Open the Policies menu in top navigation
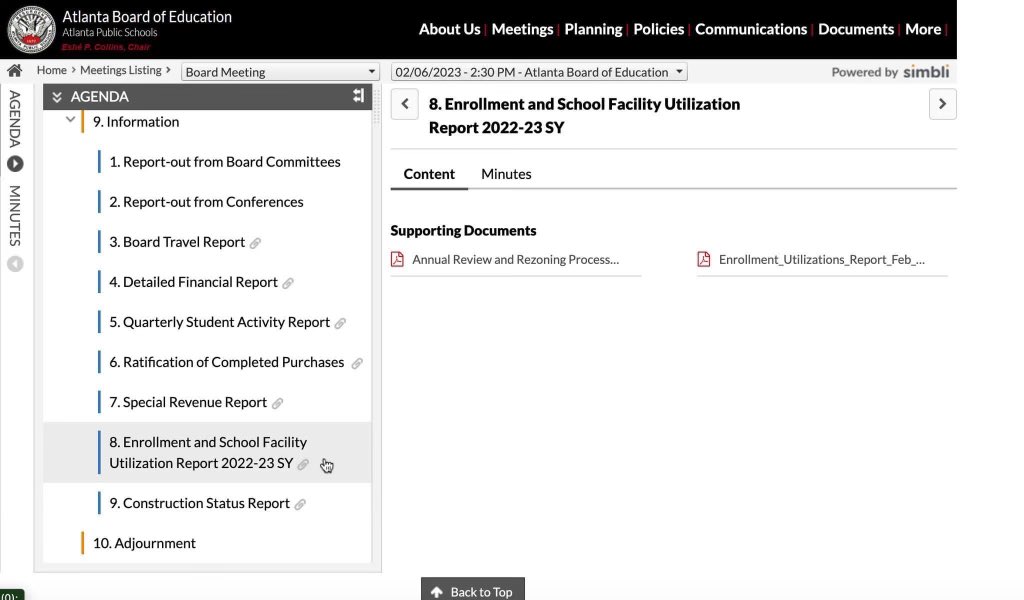Image resolution: width=1024 pixels, height=600 pixels. pyautogui.click(x=658, y=29)
